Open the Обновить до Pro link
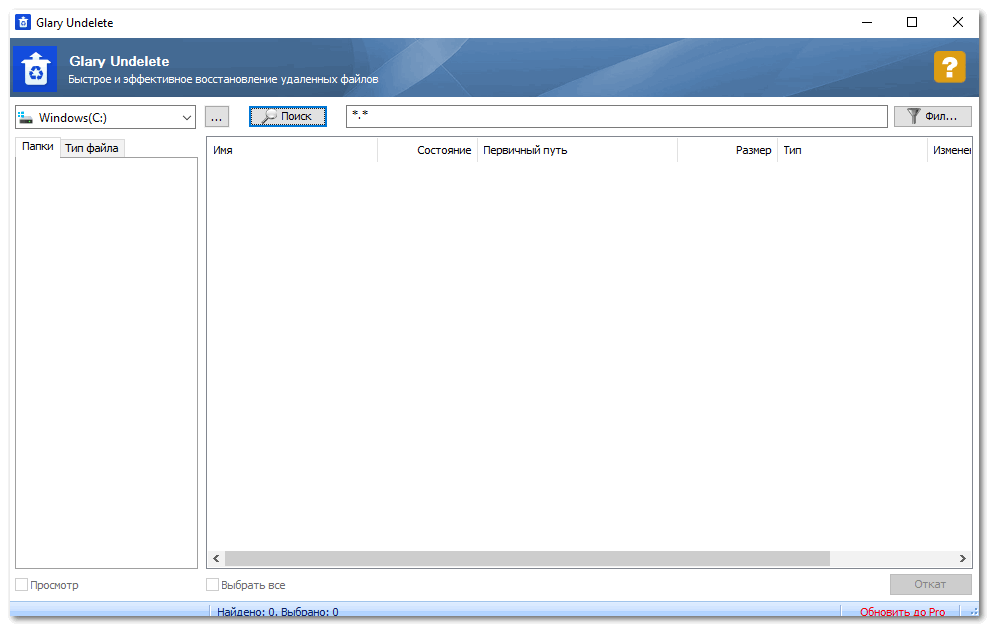Image resolution: width=990 pixels, height=627 pixels. pyautogui.click(x=902, y=612)
